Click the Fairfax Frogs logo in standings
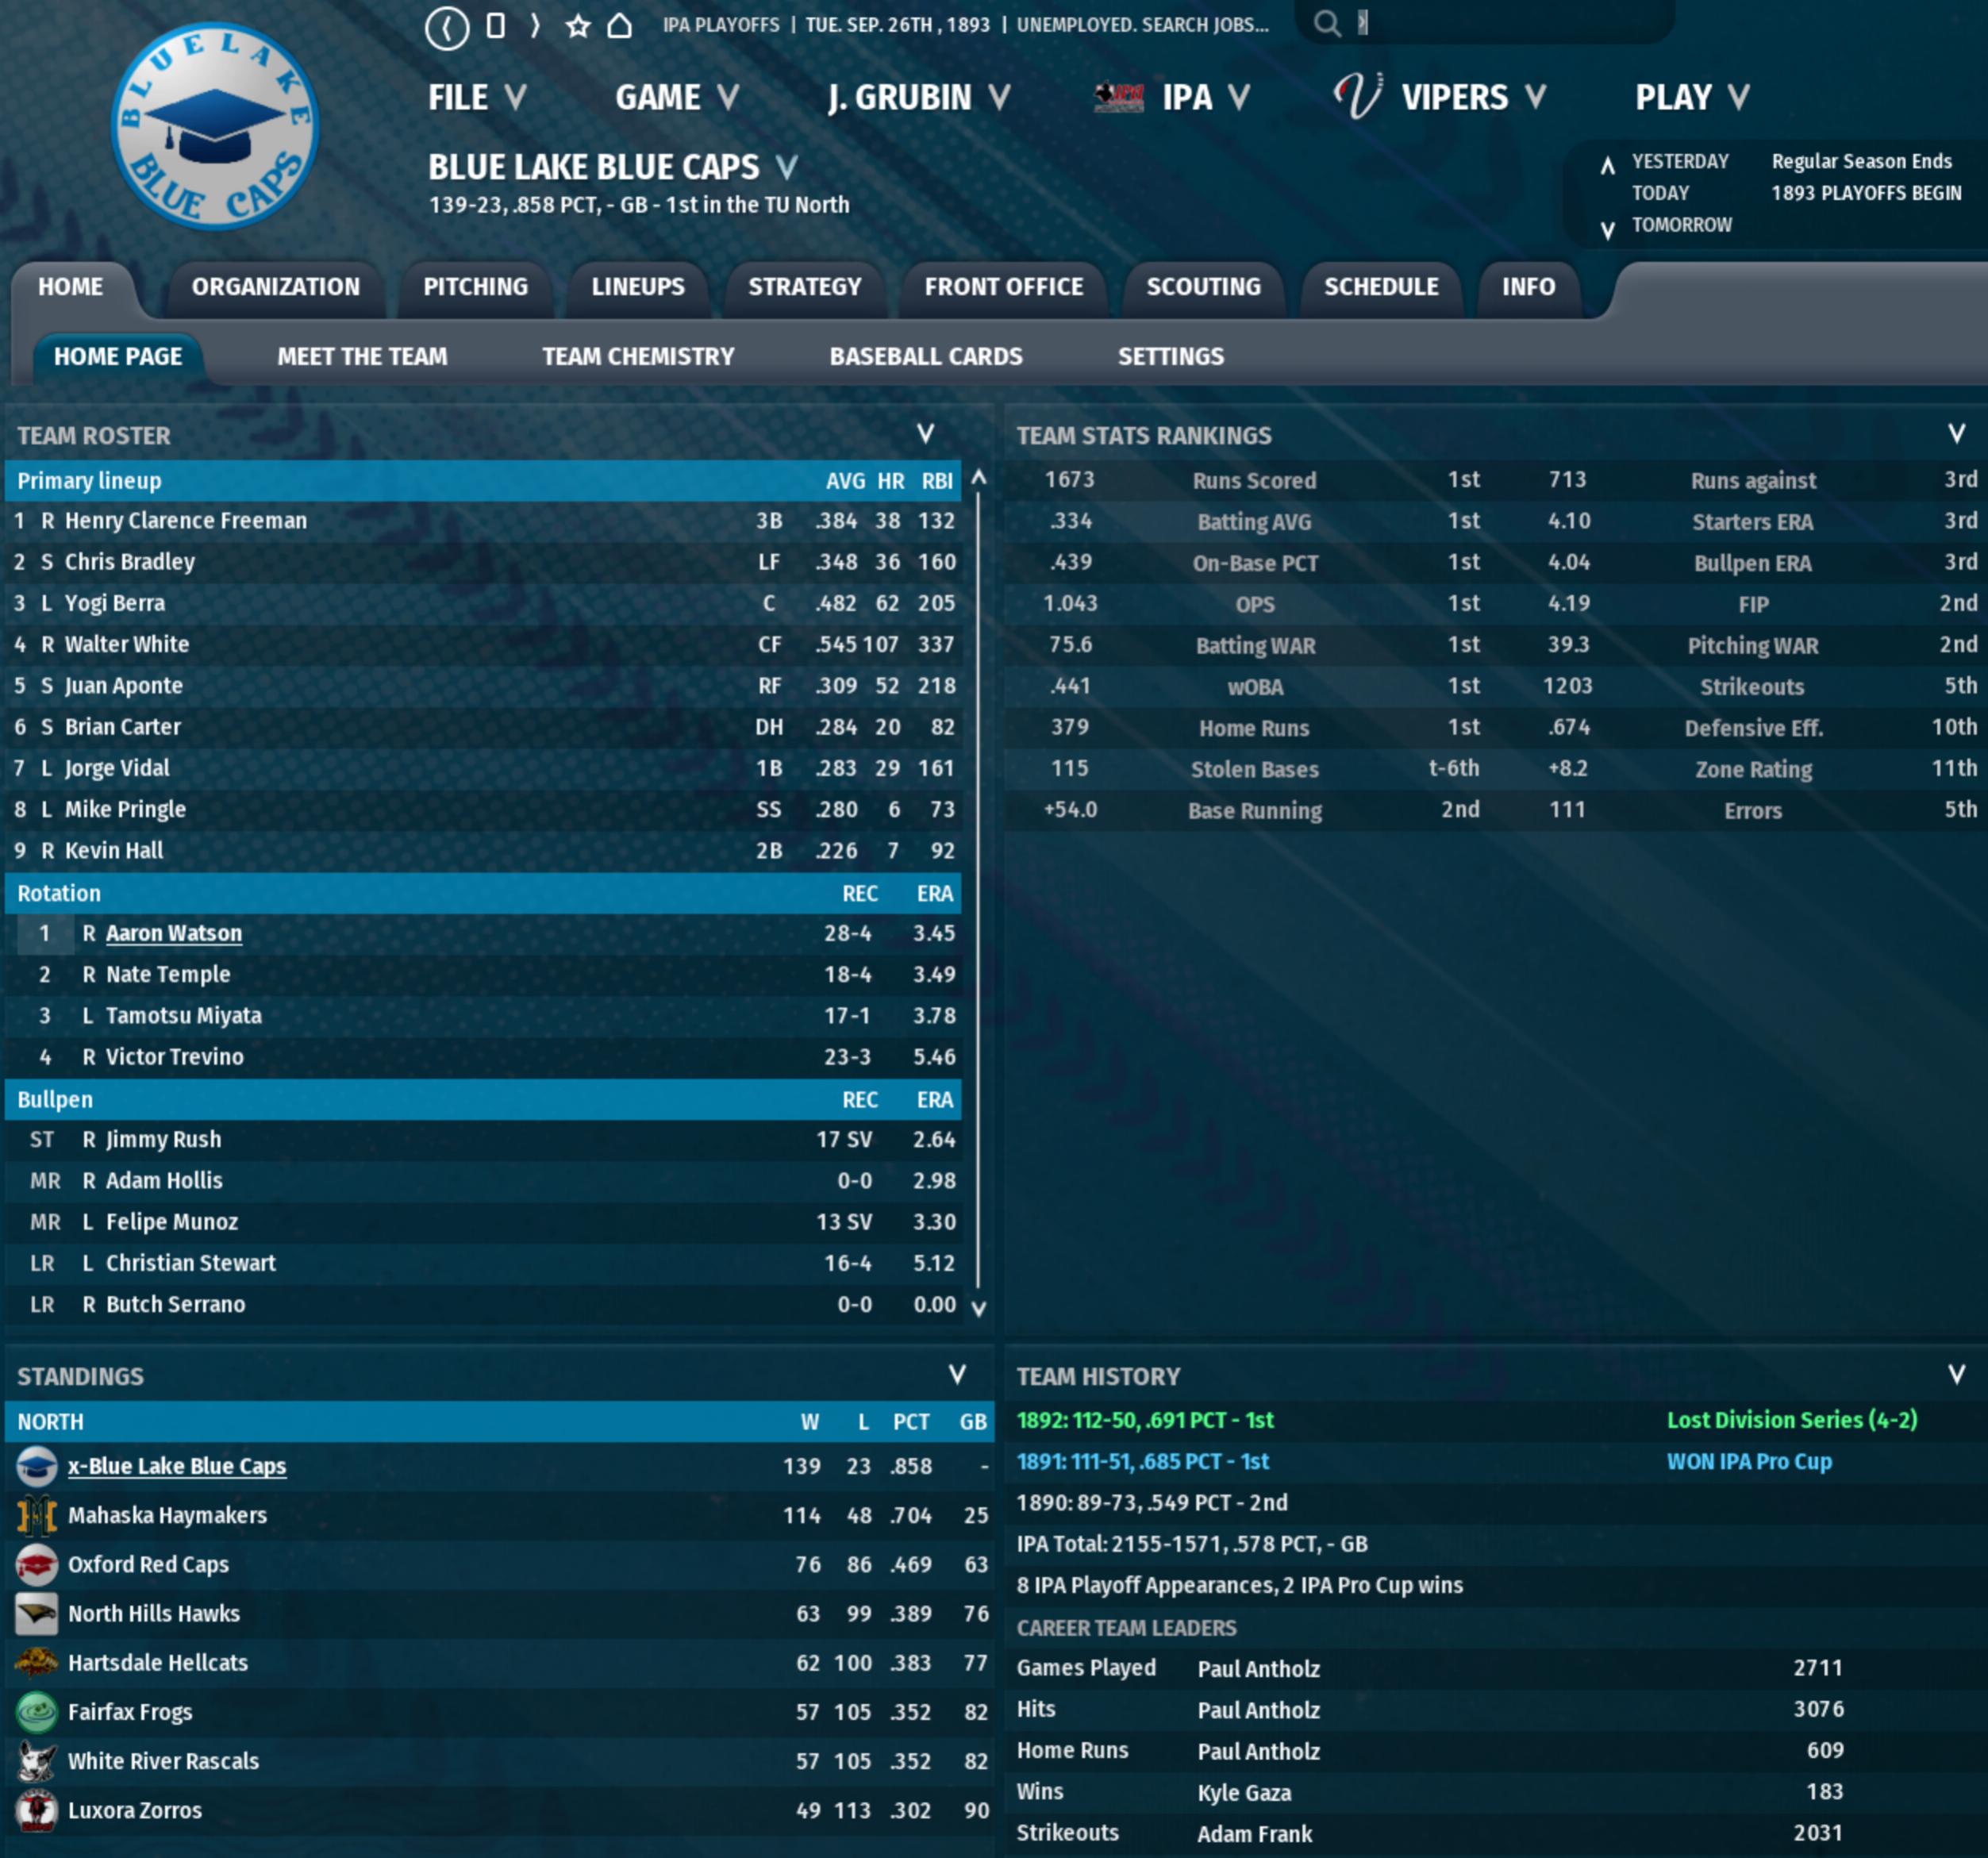Screen dimensions: 1988x1858 (x=37, y=1712)
